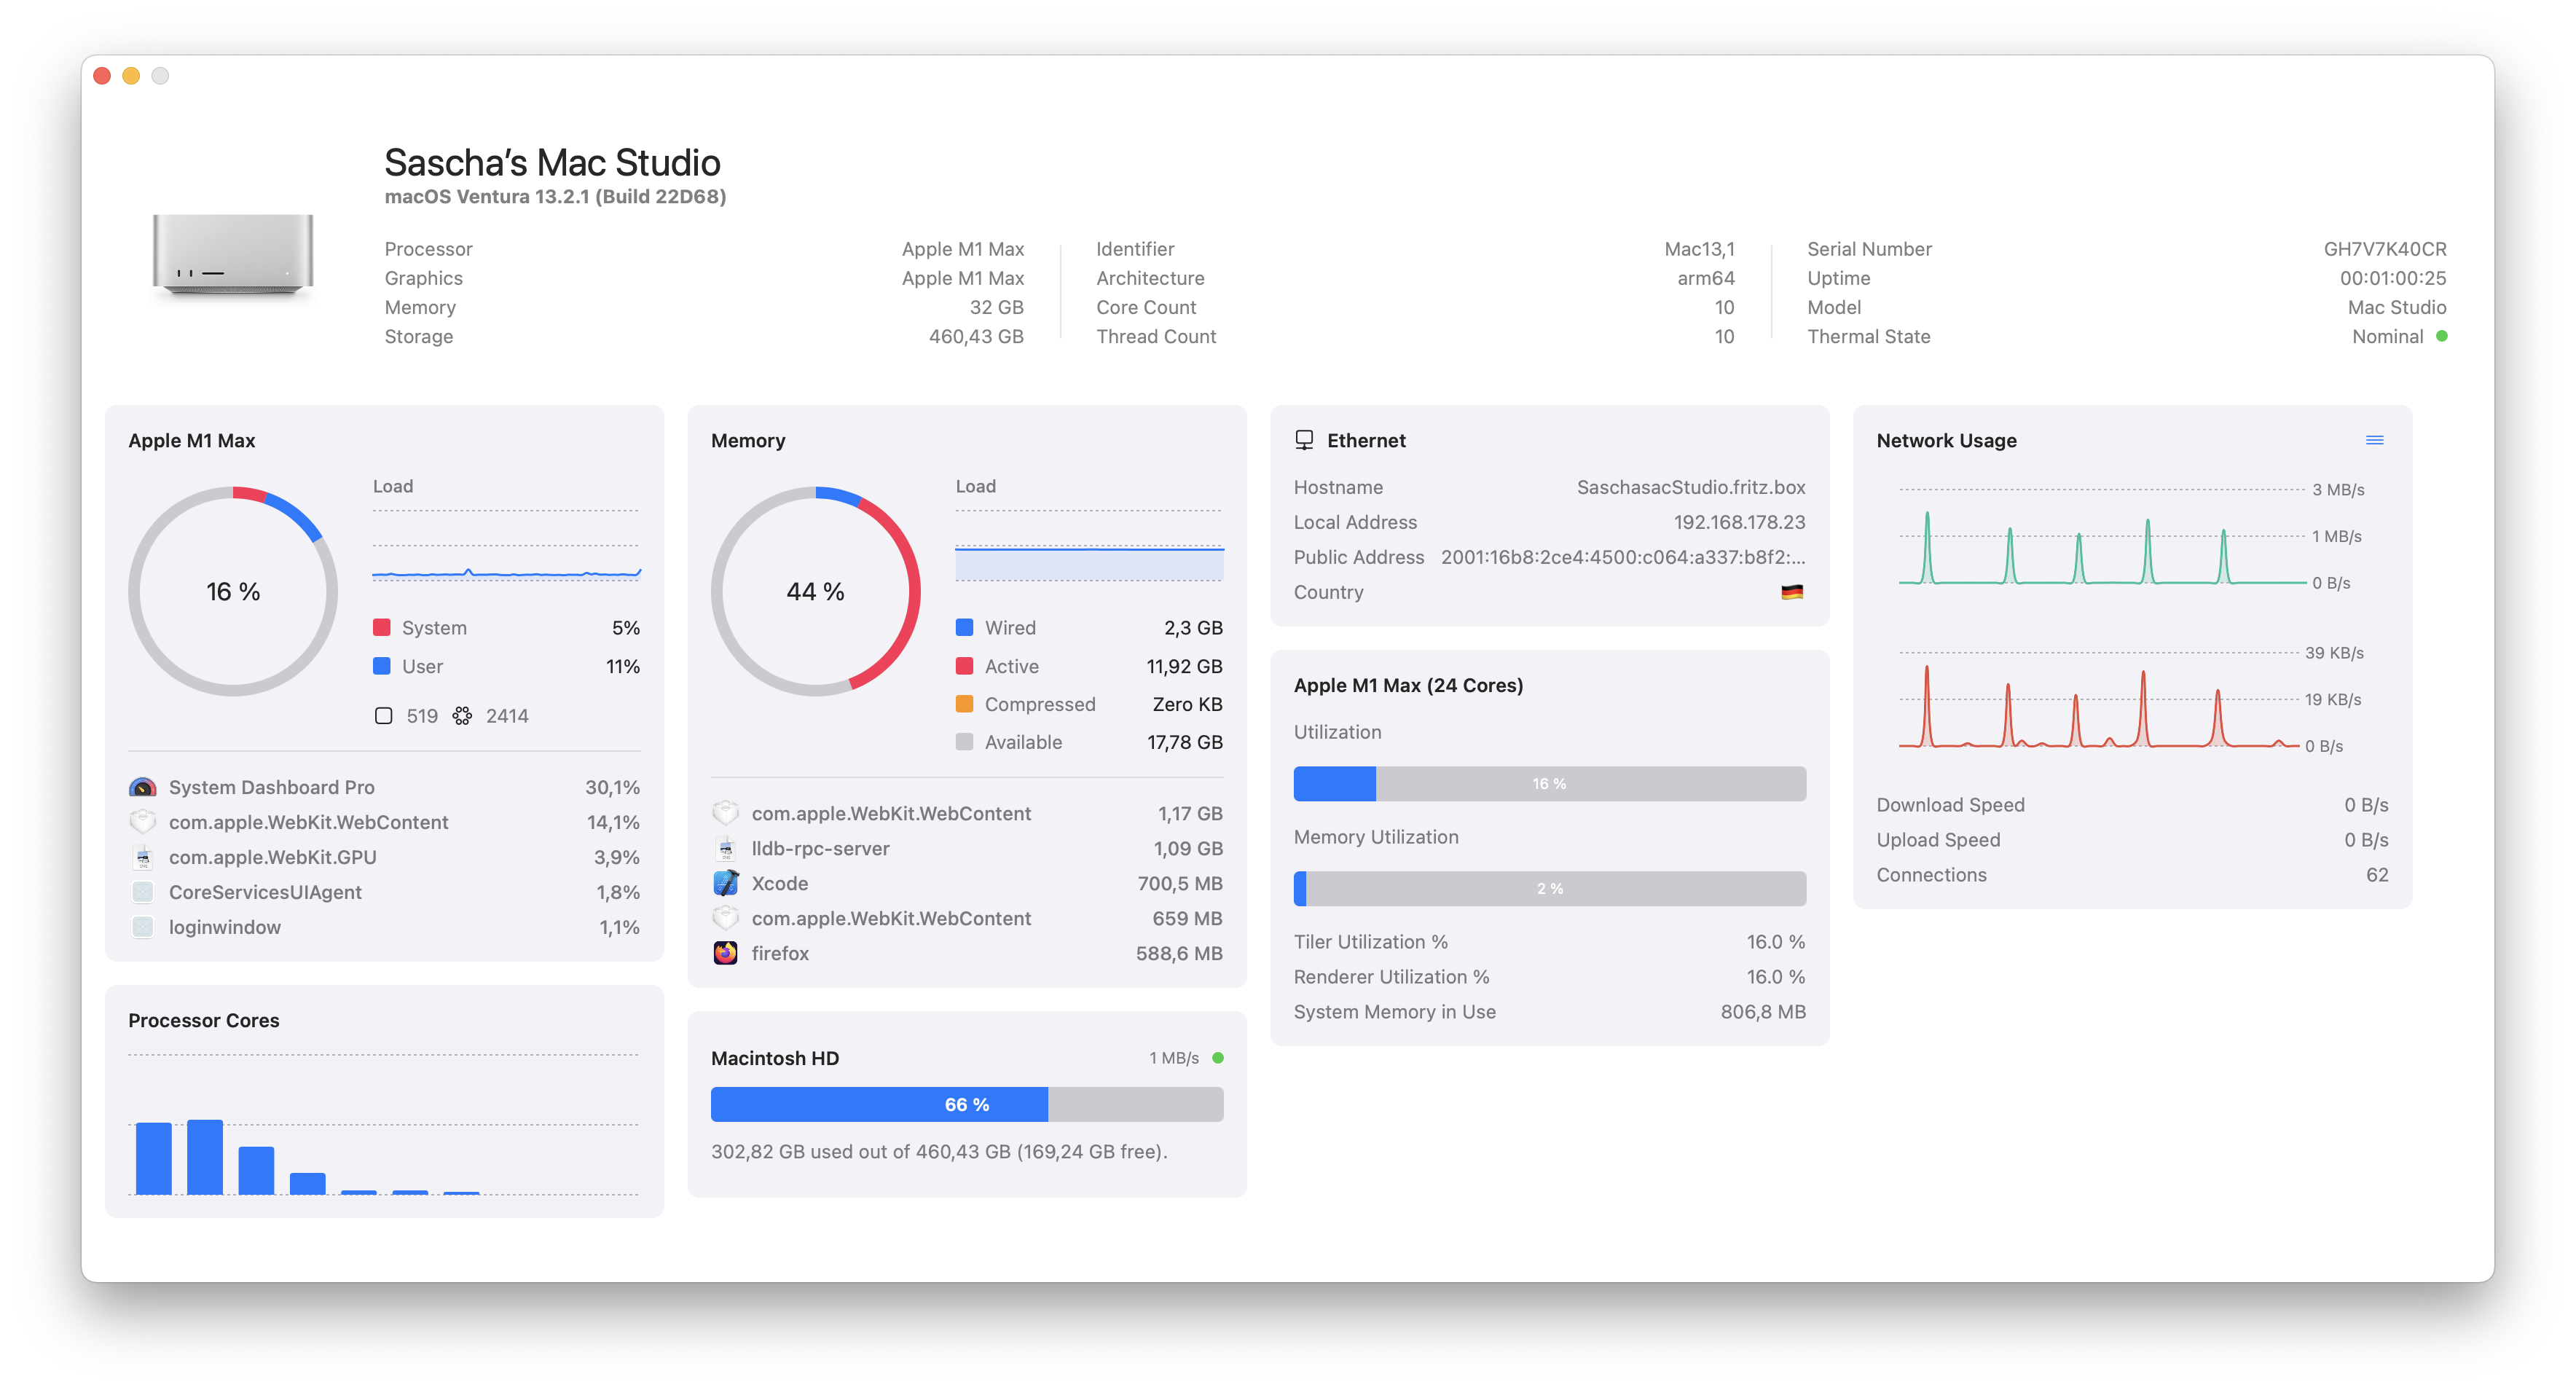Click System Memory in Use 806,8 MB
This screenshot has height=1390, width=2576.
(1550, 1012)
